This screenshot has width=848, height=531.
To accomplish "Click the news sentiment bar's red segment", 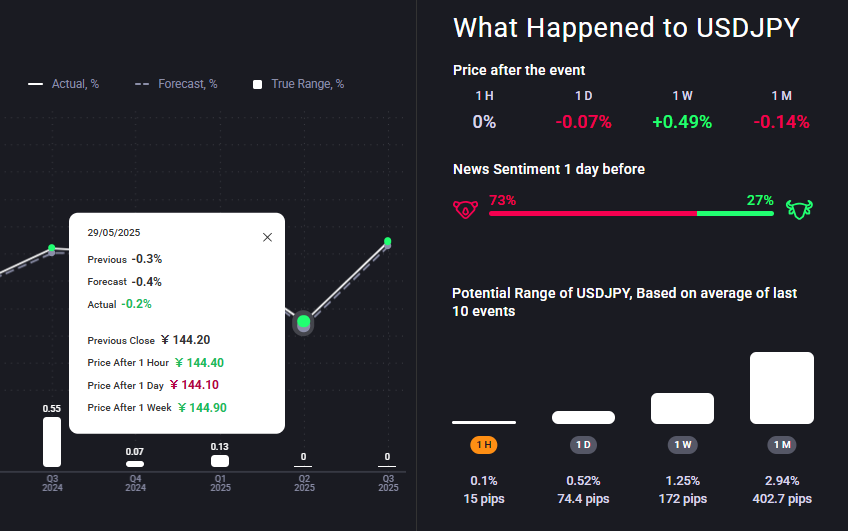I will click(x=592, y=213).
